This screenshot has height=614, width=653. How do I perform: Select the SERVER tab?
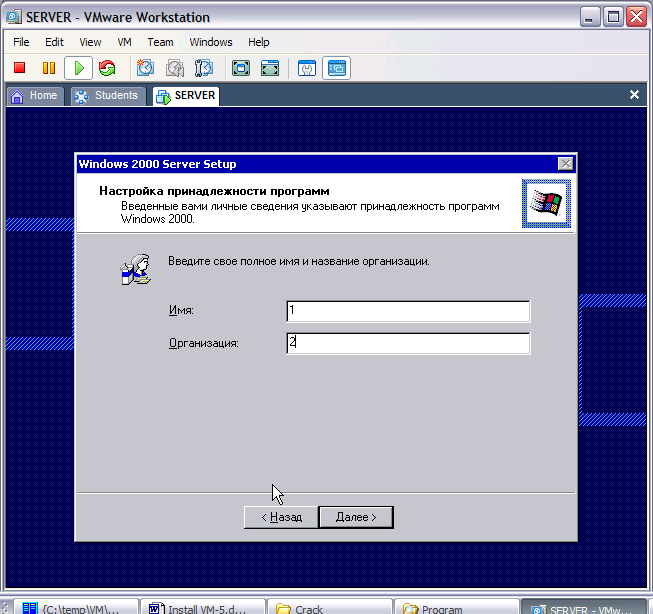(186, 96)
